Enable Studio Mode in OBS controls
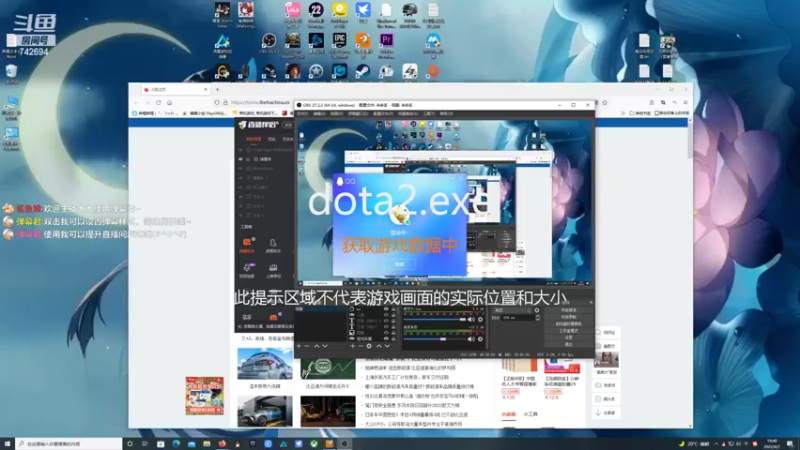This screenshot has height=450, width=800. pyautogui.click(x=569, y=331)
